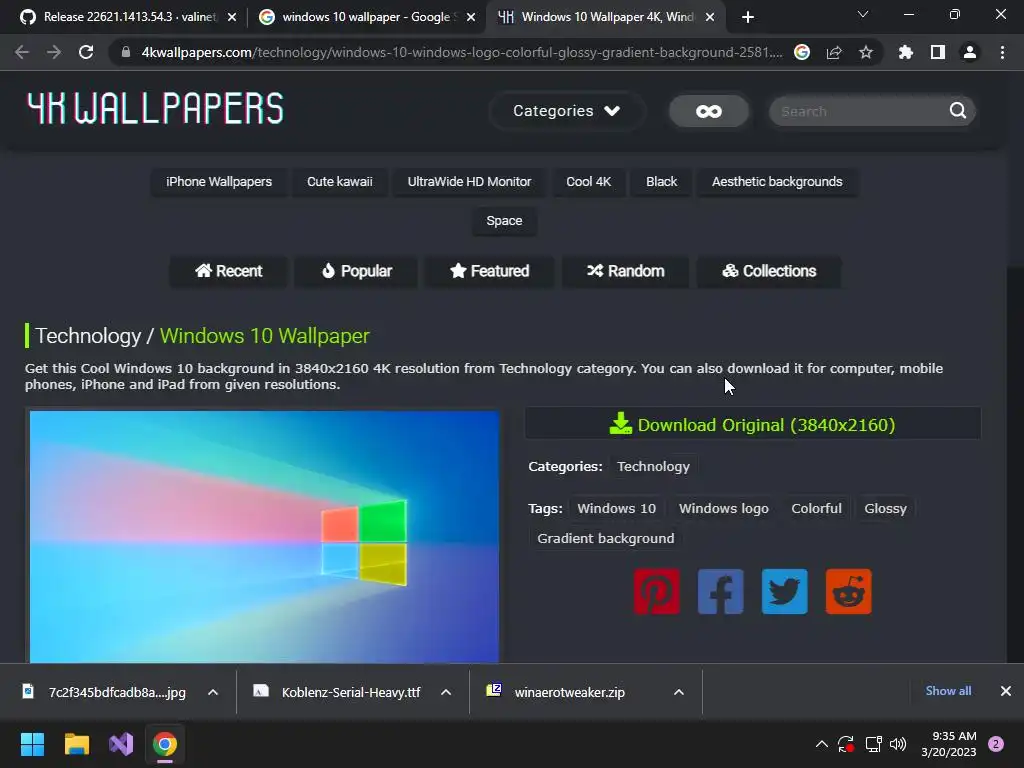Share wallpaper on Pinterest
1024x768 pixels.
[656, 592]
